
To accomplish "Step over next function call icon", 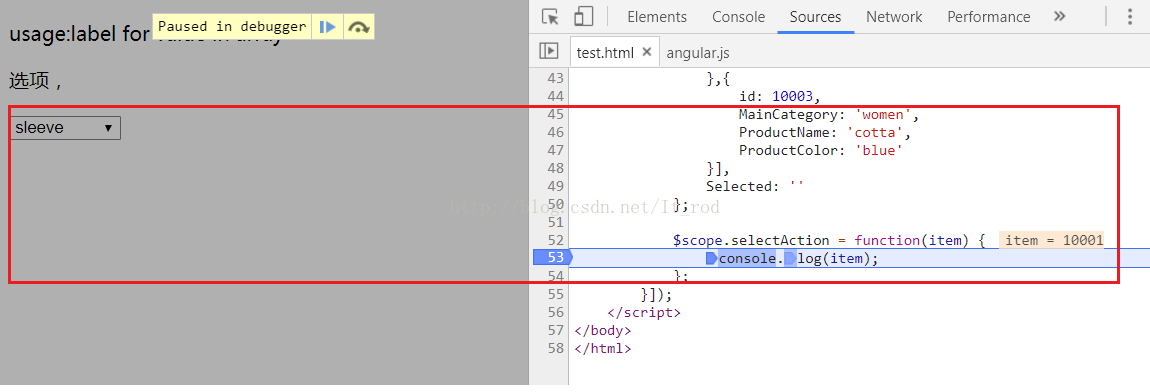I will coord(359,26).
